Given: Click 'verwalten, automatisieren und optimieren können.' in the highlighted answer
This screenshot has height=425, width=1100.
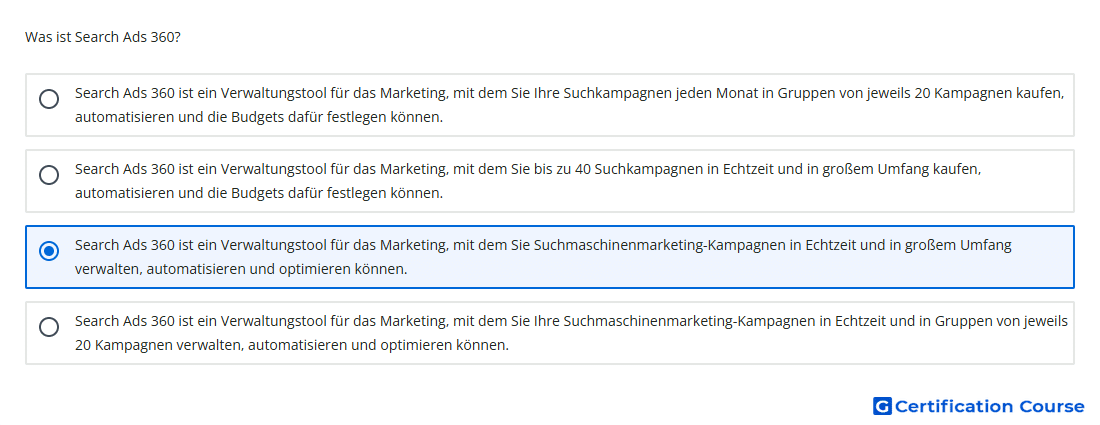Looking at the screenshot, I should pos(241,269).
